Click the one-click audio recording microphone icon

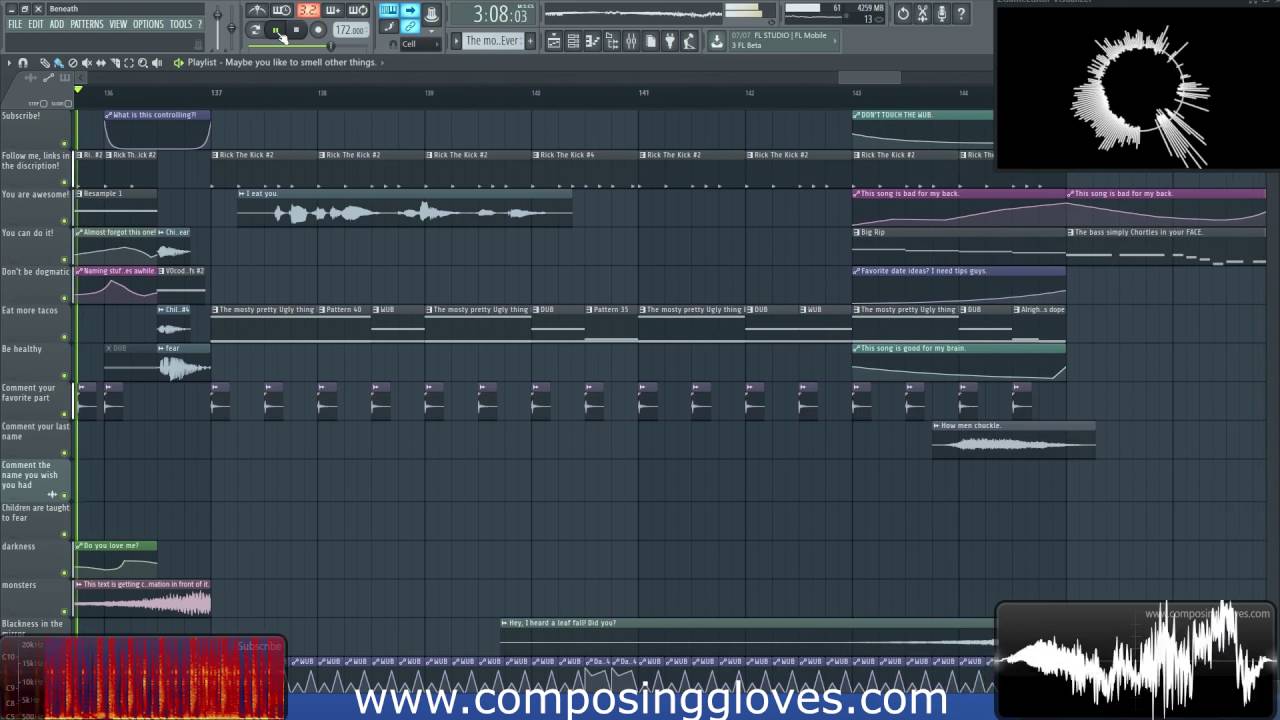942,14
